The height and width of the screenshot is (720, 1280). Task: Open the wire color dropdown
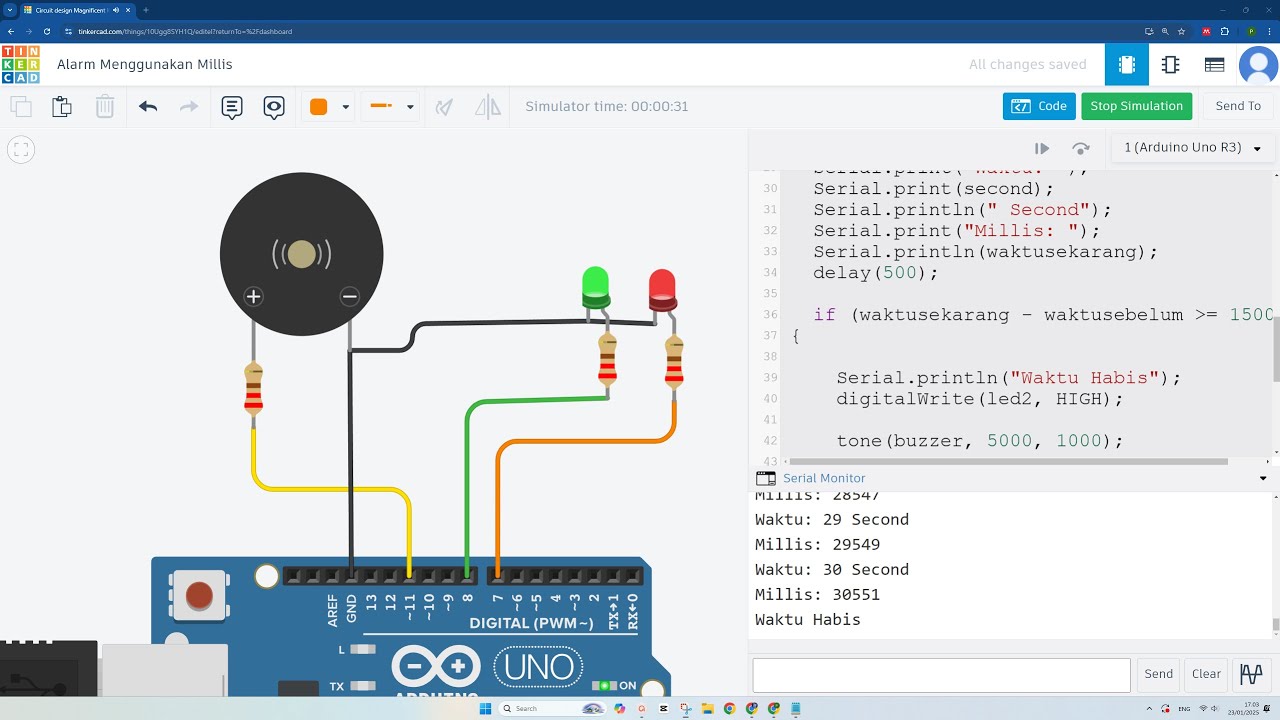(346, 107)
